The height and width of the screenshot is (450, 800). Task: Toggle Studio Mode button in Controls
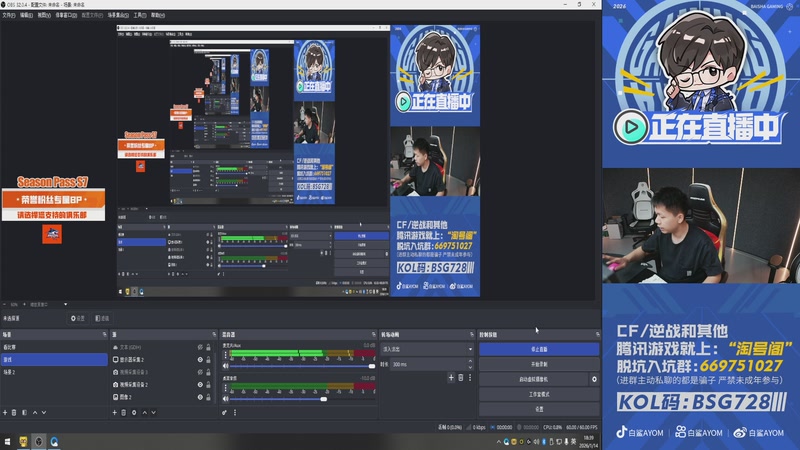pos(539,394)
